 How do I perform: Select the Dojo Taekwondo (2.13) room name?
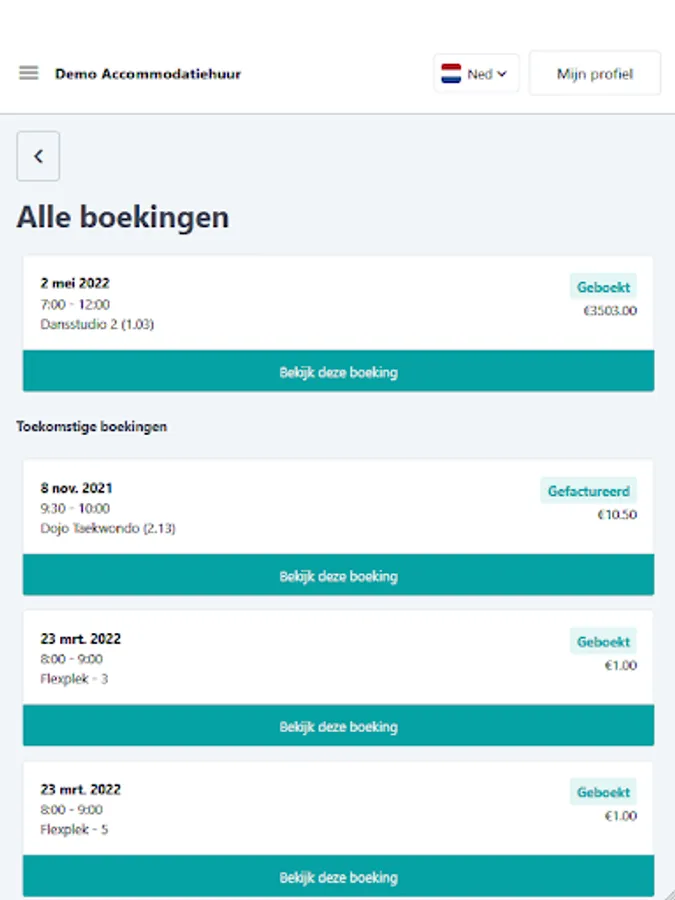point(108,528)
